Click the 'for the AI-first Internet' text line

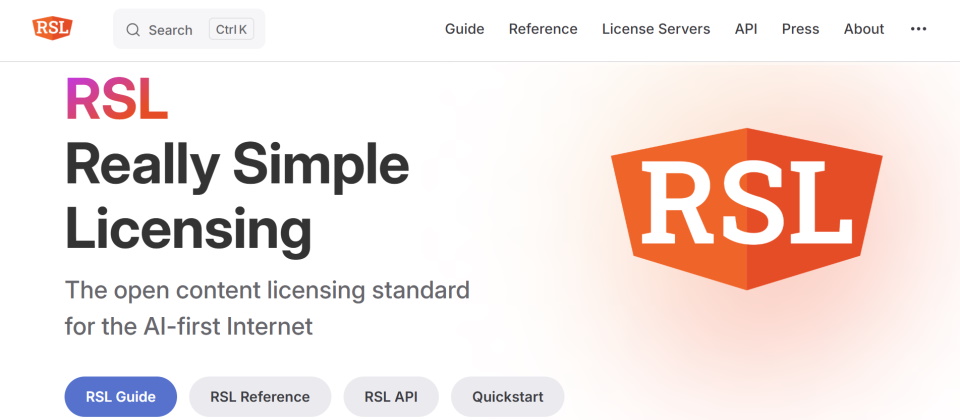tap(189, 326)
